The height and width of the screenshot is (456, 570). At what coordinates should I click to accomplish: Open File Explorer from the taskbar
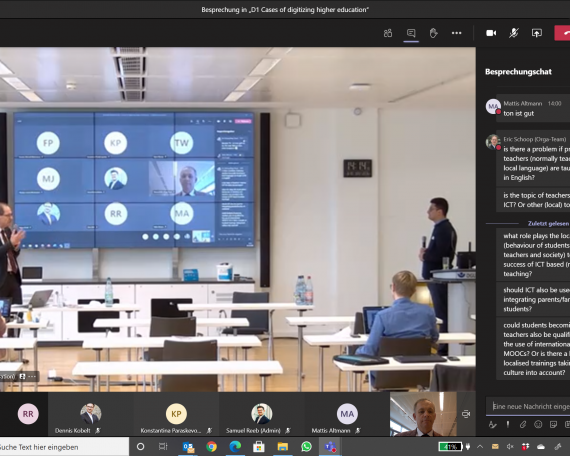282,447
